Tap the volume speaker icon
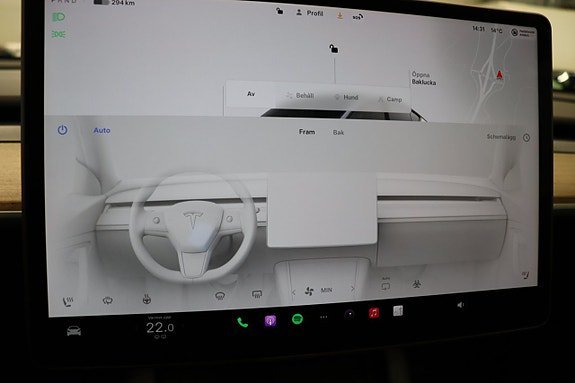The height and width of the screenshot is (383, 575). (x=461, y=305)
